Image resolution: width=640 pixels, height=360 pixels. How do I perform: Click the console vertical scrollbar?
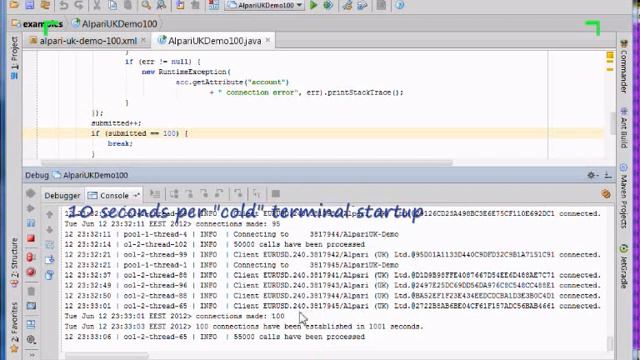pos(610,343)
